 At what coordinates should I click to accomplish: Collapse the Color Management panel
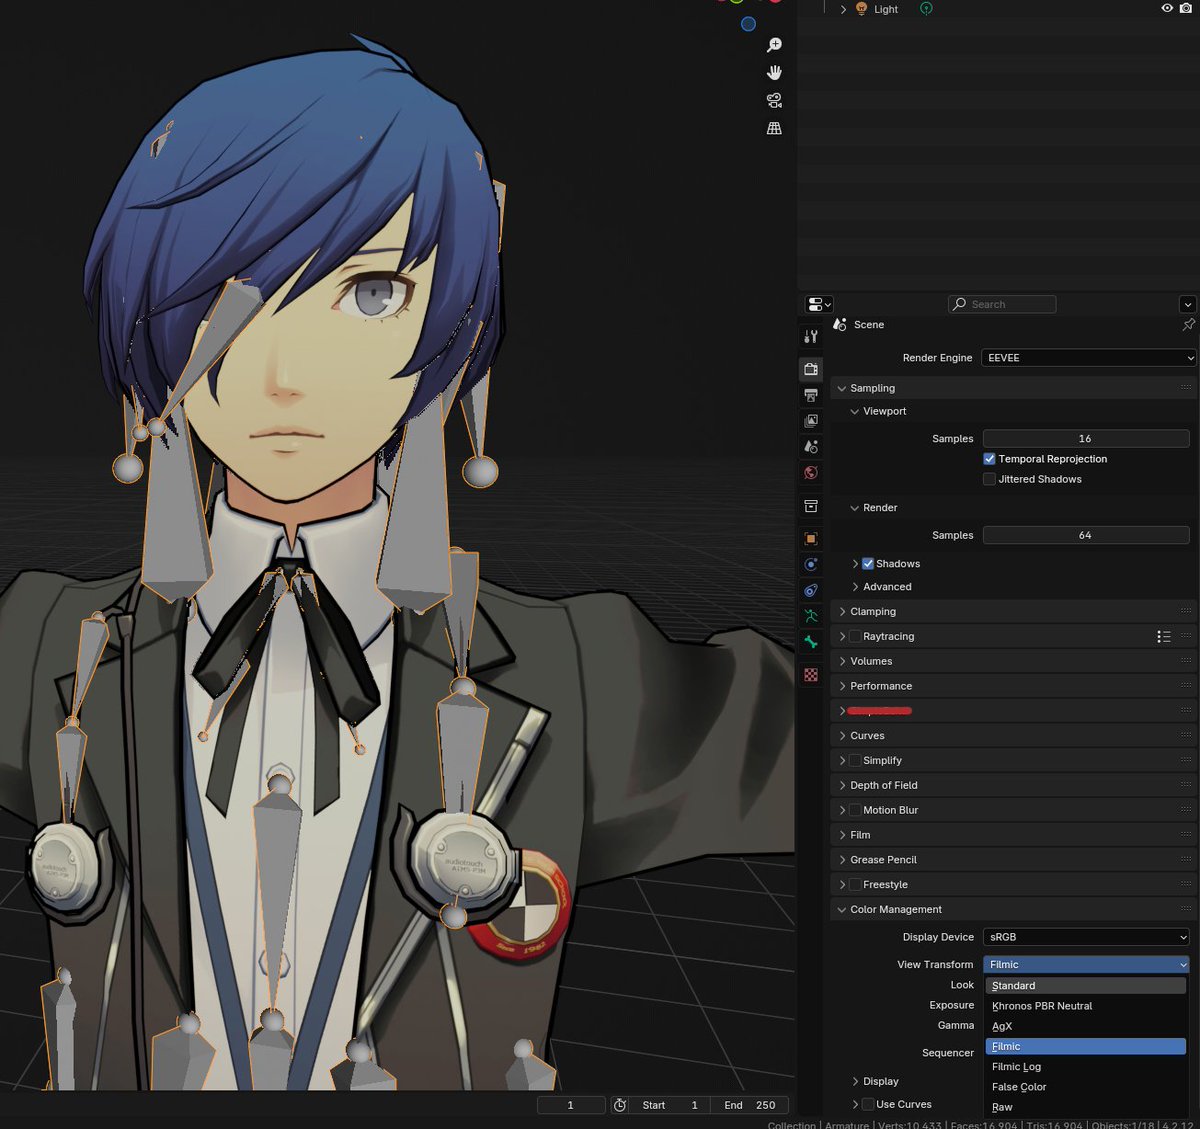[842, 910]
